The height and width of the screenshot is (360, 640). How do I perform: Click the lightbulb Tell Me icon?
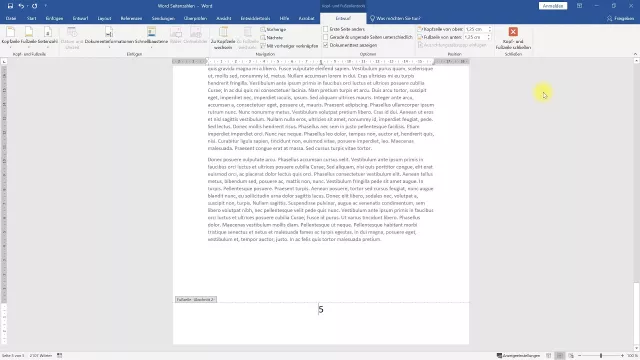point(372,18)
